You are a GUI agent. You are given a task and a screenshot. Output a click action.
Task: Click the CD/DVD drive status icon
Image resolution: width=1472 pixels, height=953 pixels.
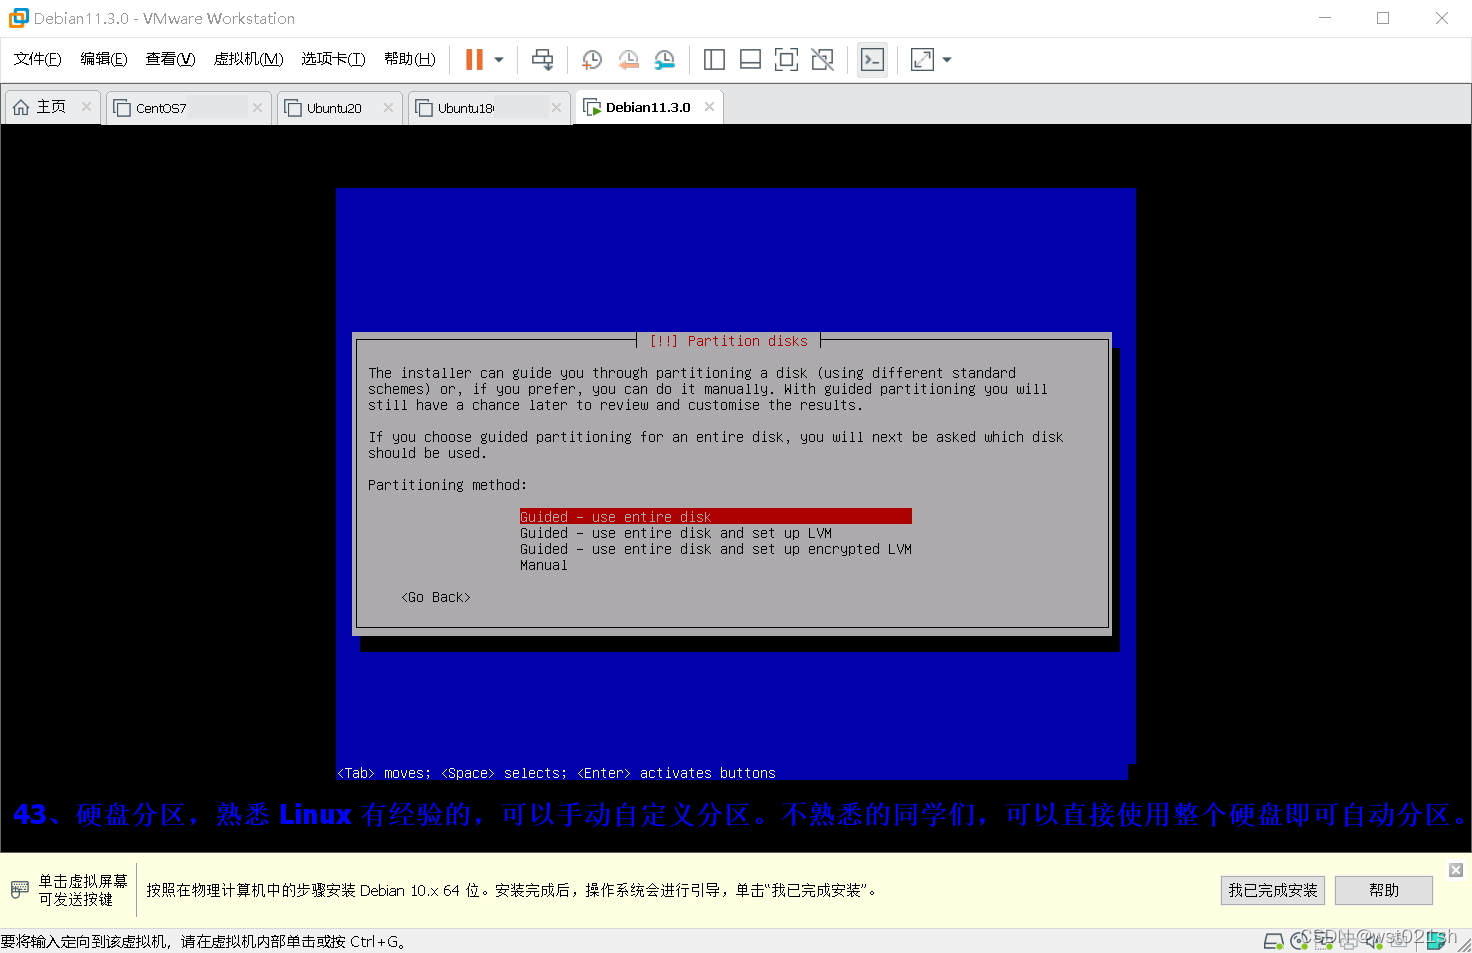[x=1299, y=941]
